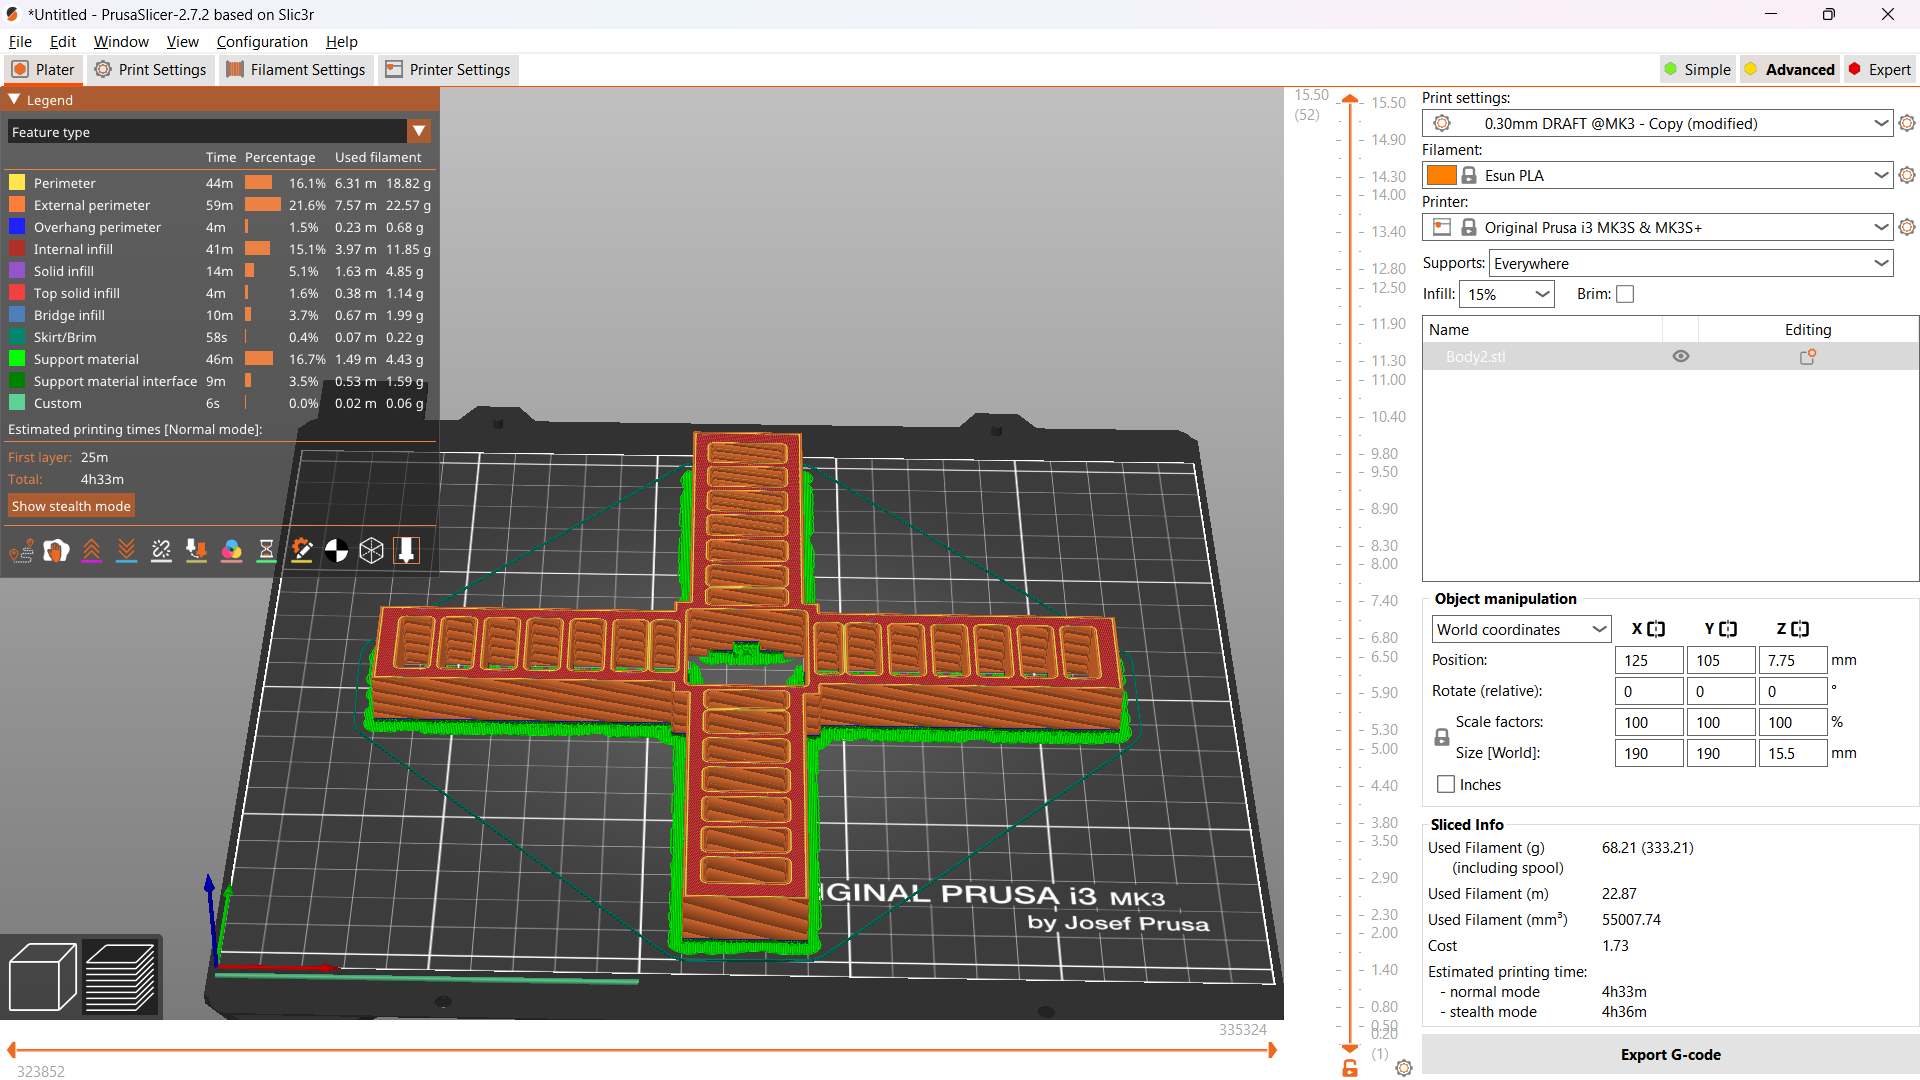Toggle retractions icon in legend toolbar

tap(91, 551)
